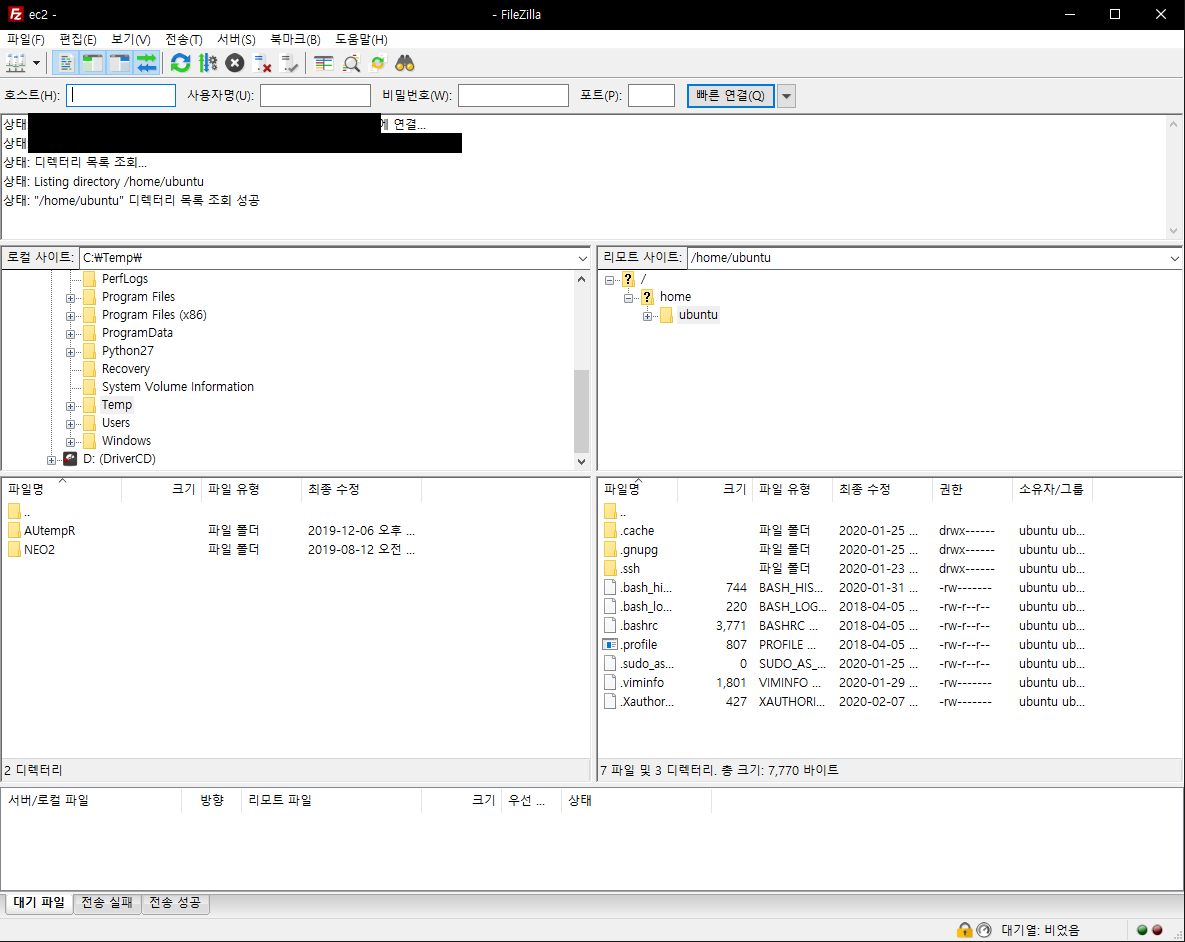This screenshot has width=1185, height=942.
Task: Select the Windows folder in local tree
Action: [x=126, y=441]
